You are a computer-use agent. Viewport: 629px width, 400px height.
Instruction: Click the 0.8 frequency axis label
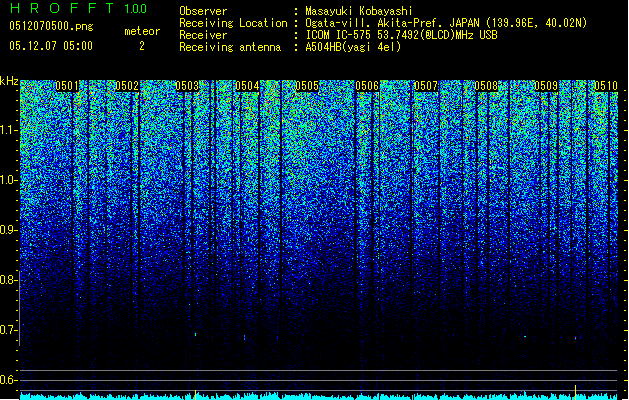[9, 280]
